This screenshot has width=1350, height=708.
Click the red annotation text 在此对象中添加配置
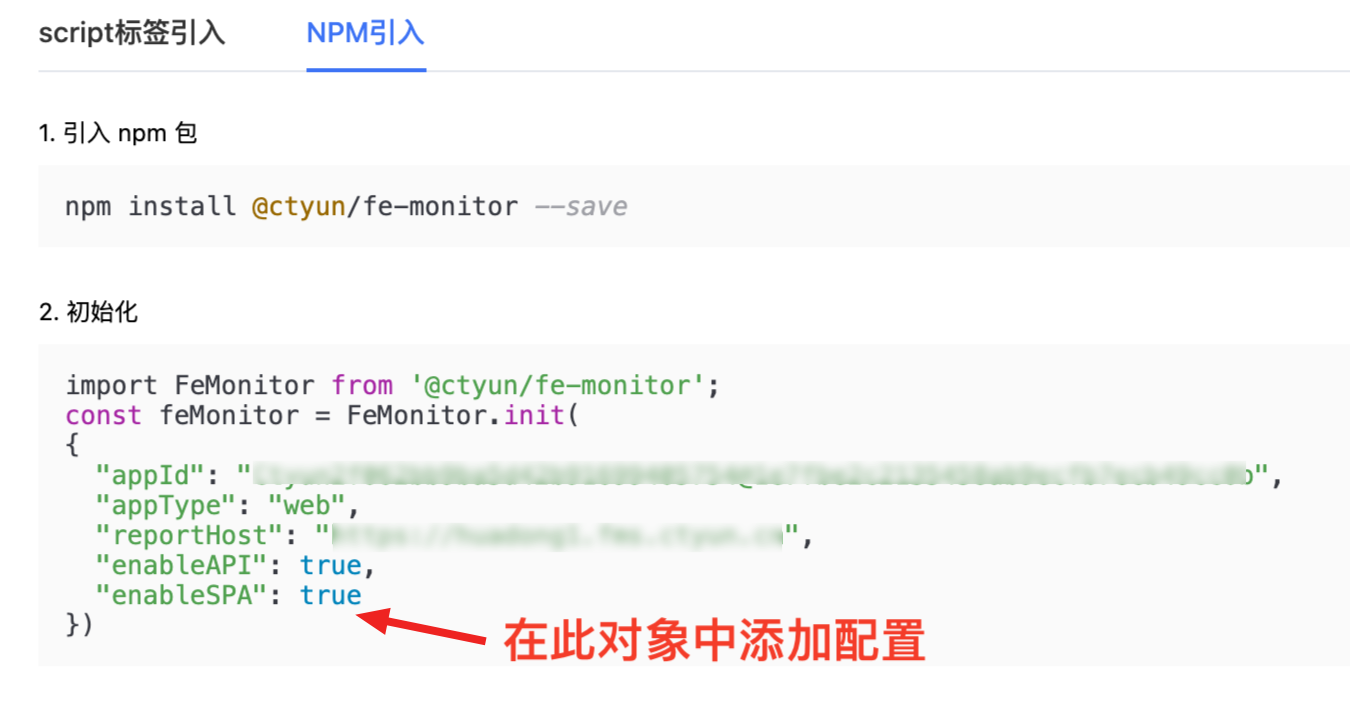[x=713, y=641]
